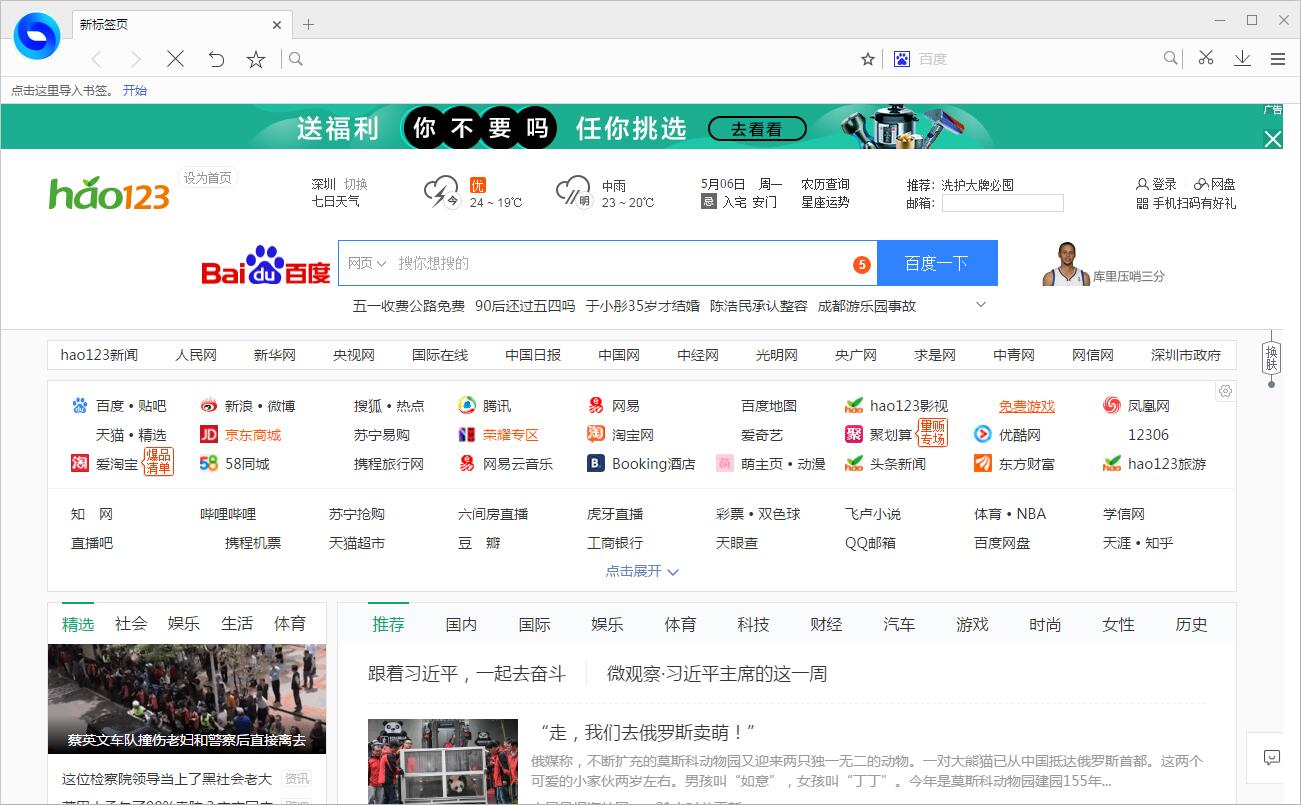Expand more sites with 点击展开

pos(642,571)
